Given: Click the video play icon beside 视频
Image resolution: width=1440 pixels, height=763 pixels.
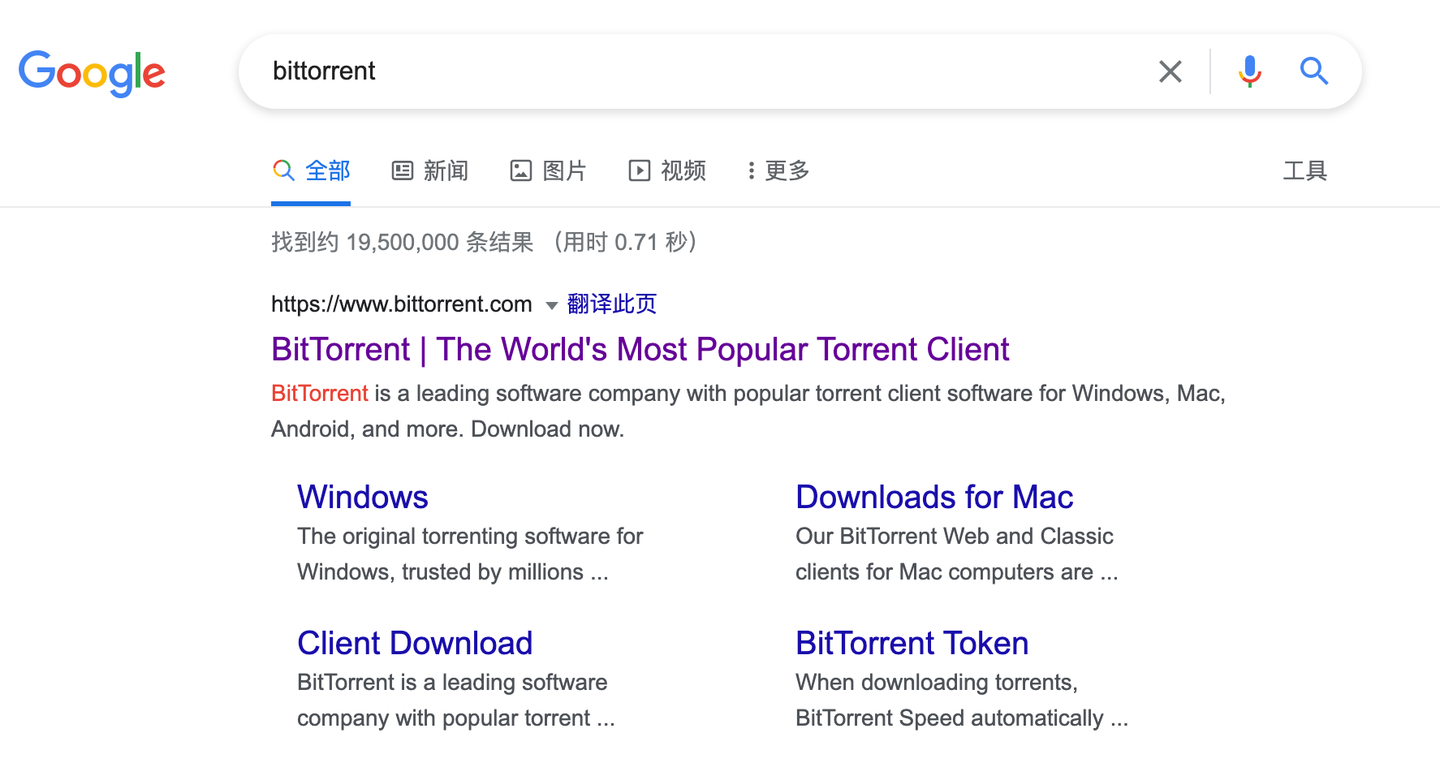Looking at the screenshot, I should point(639,170).
